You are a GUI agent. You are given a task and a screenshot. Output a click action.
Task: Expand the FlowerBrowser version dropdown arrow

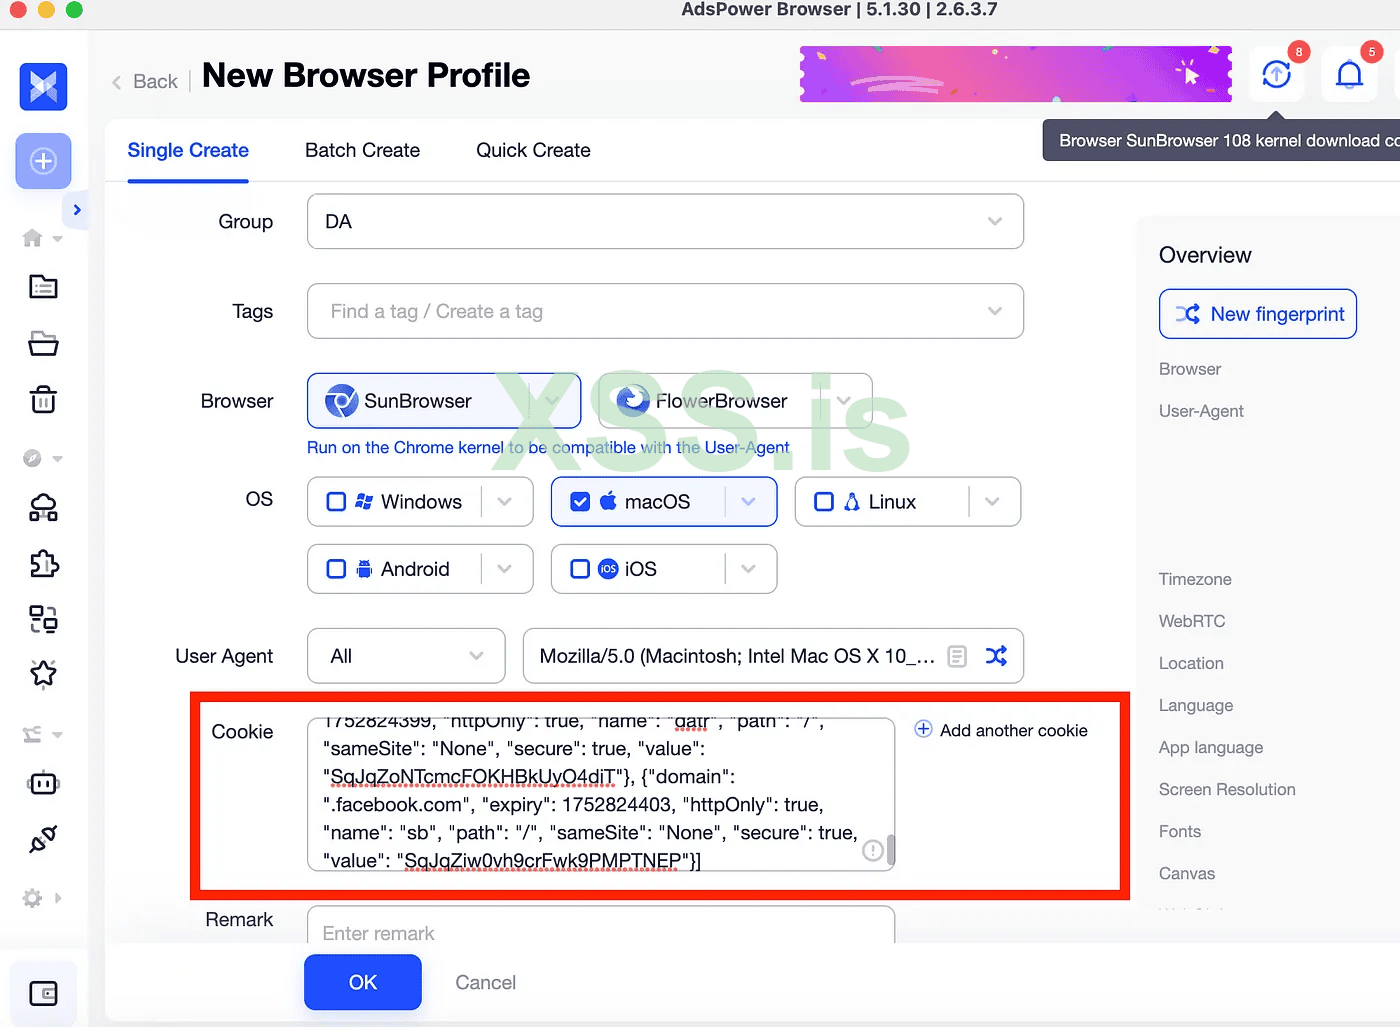pos(844,401)
